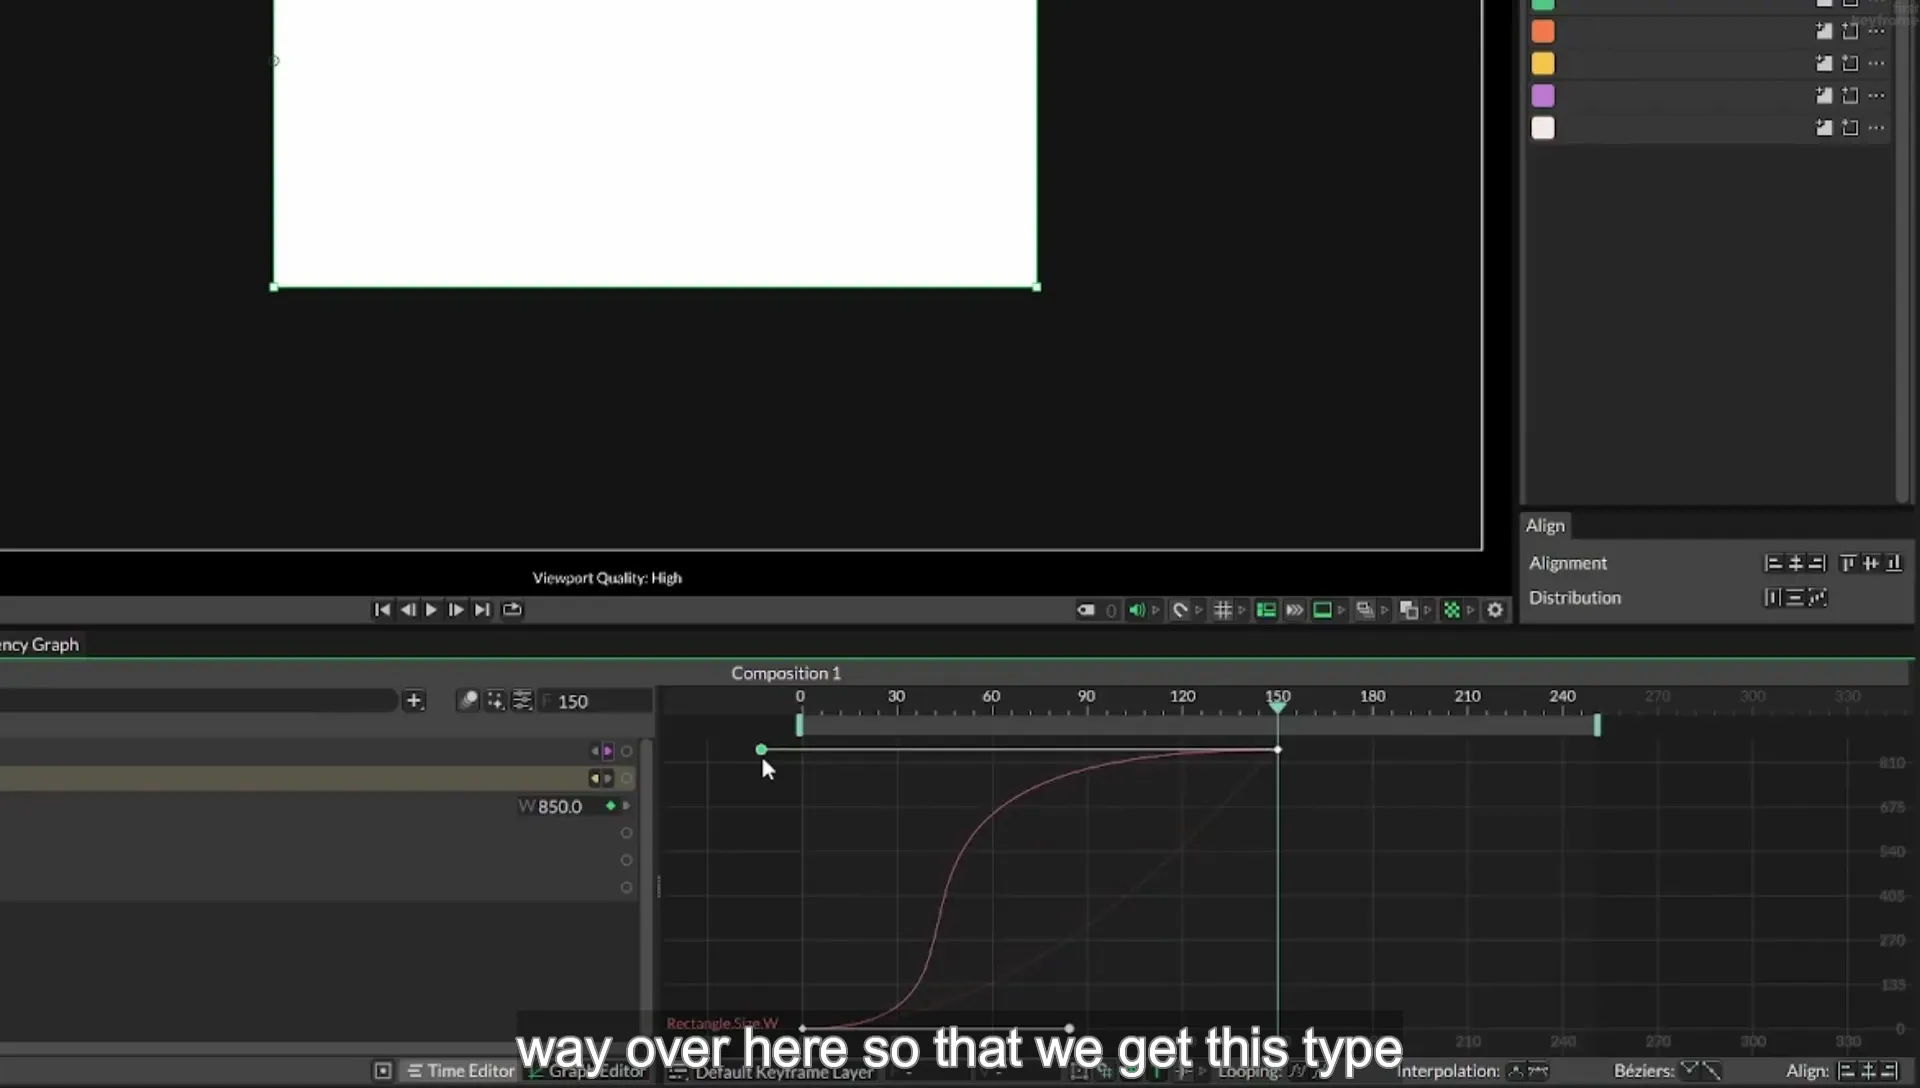The width and height of the screenshot is (1920, 1088).
Task: Jump to the last frame
Action: [x=482, y=610]
